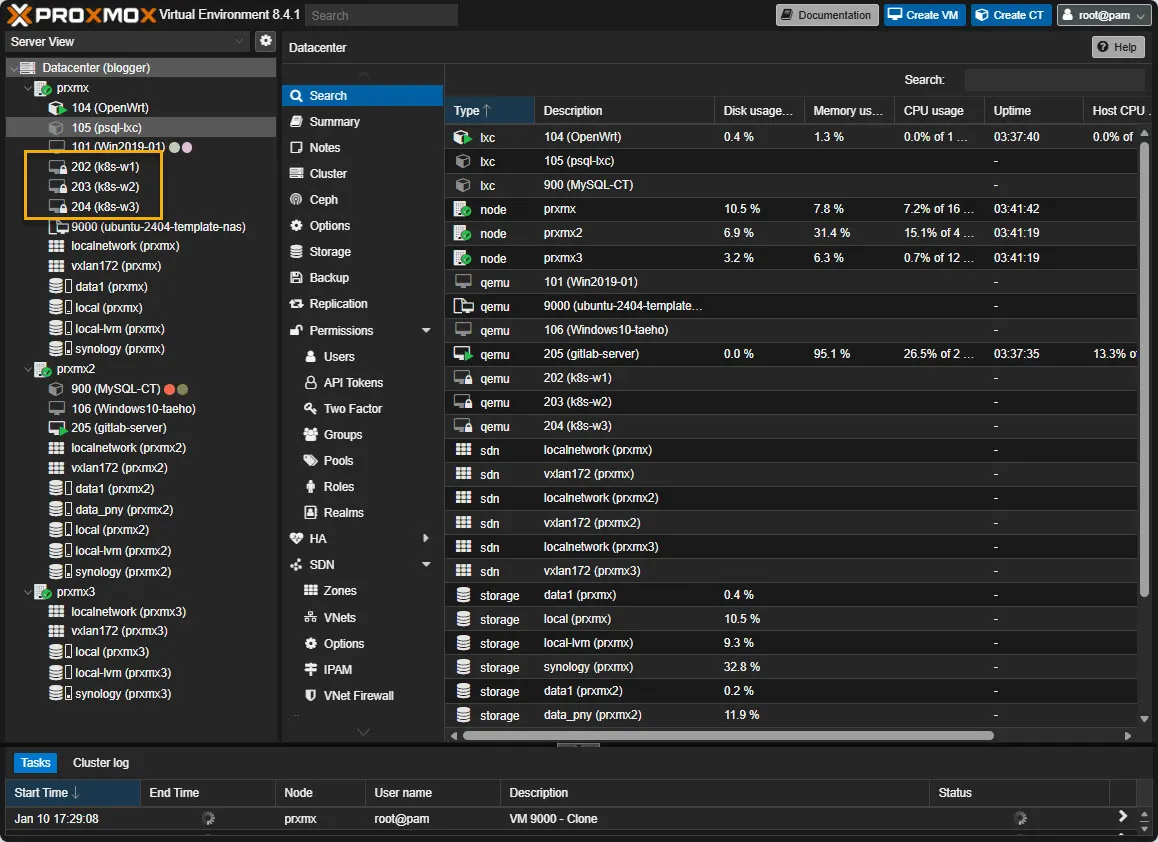Screen dimensions: 1158x842
Task: Click the prxmx2 node row in the grid
Action: coord(792,233)
